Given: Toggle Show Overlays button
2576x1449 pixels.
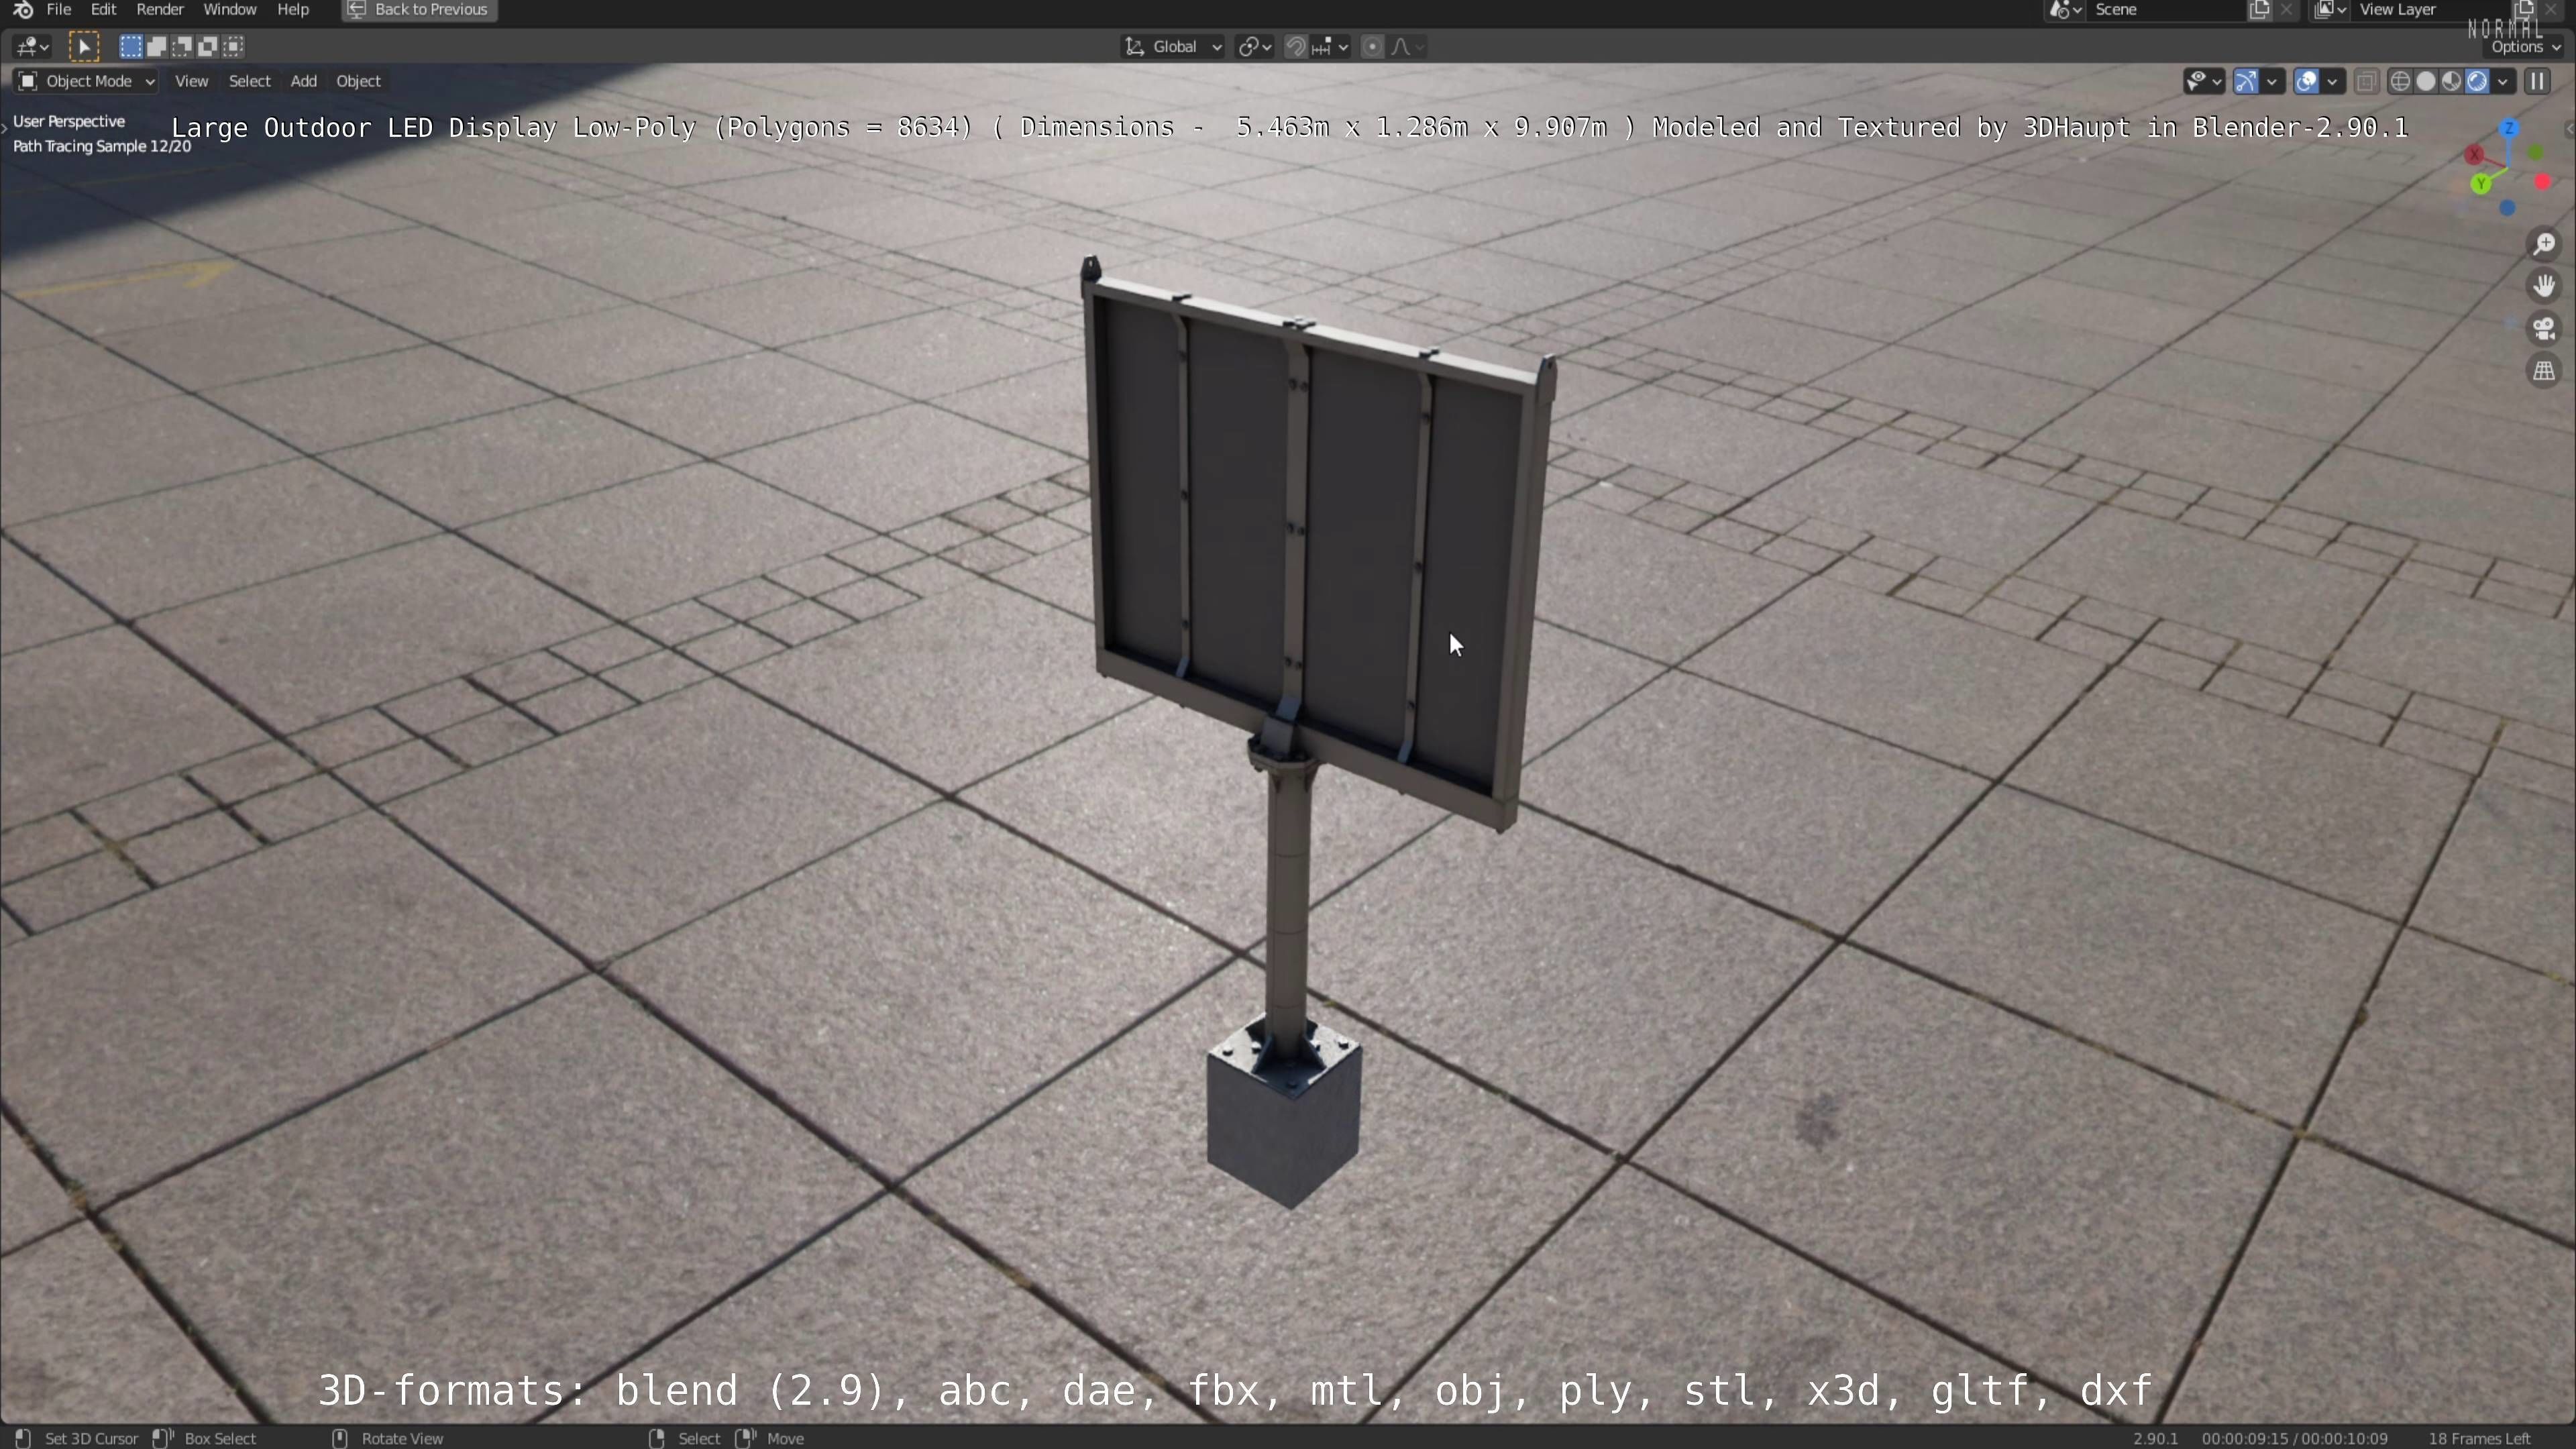Looking at the screenshot, I should [2306, 81].
